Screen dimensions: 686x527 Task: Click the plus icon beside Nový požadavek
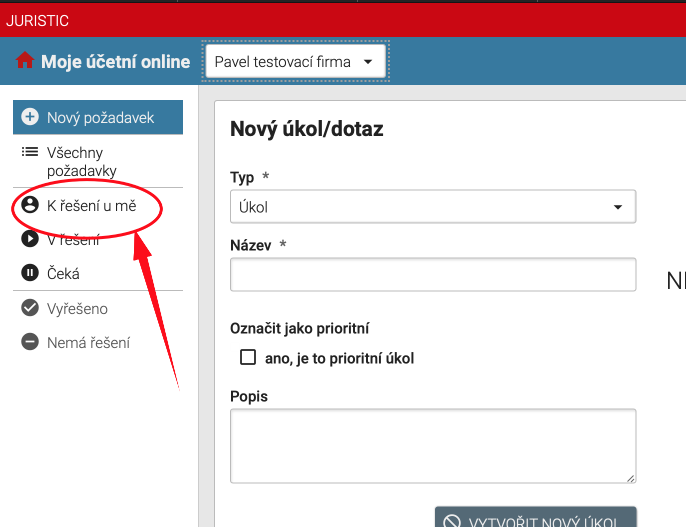point(30,117)
